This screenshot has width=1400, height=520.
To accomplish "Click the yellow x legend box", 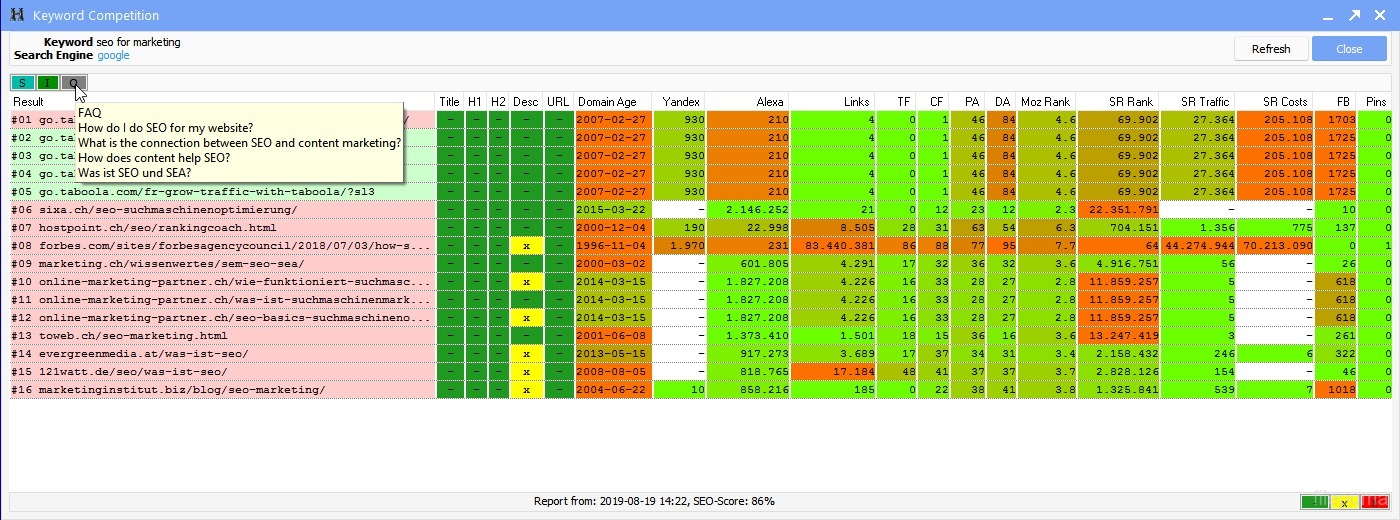I will pyautogui.click(x=1344, y=501).
